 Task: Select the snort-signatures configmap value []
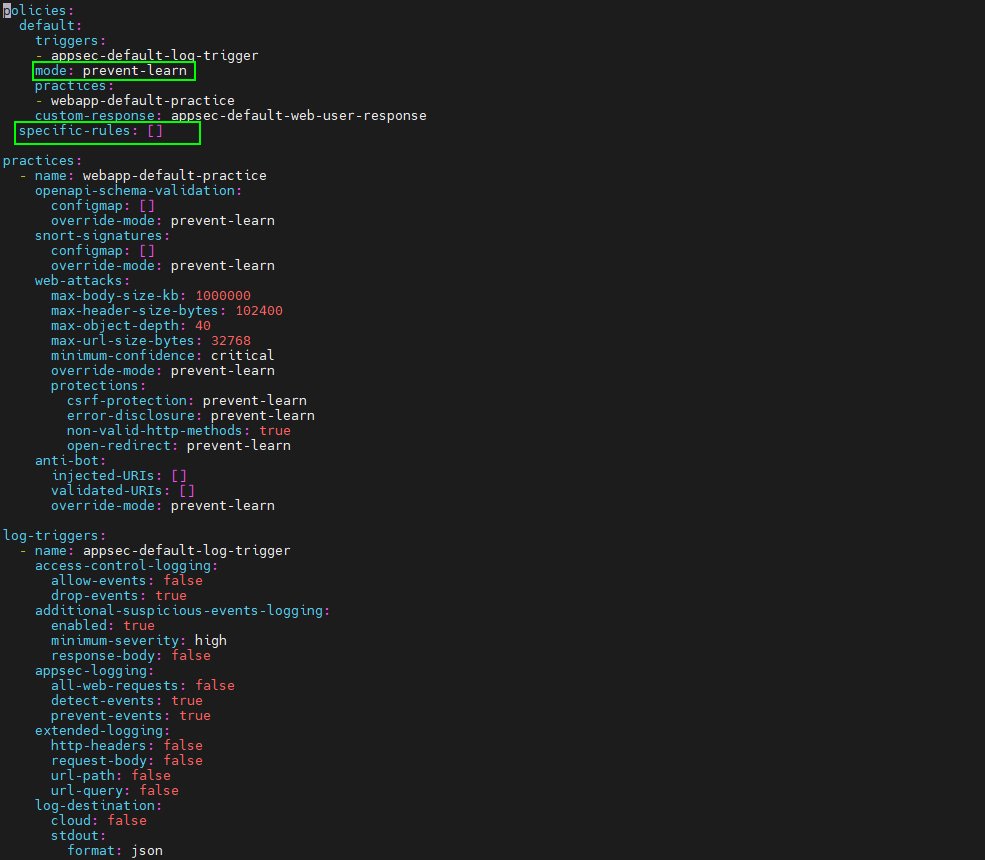(148, 250)
